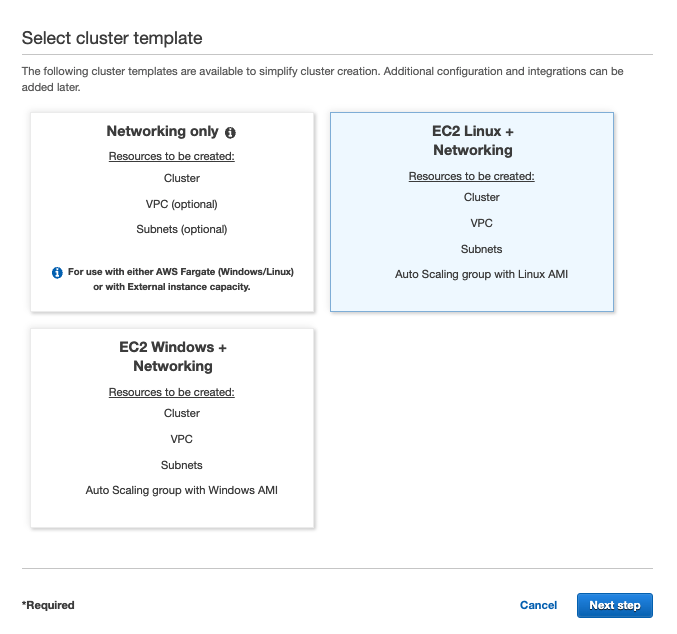Click 'Subnets' in the EC2 Windows card
Image resolution: width=677 pixels, height=634 pixels.
tap(182, 465)
